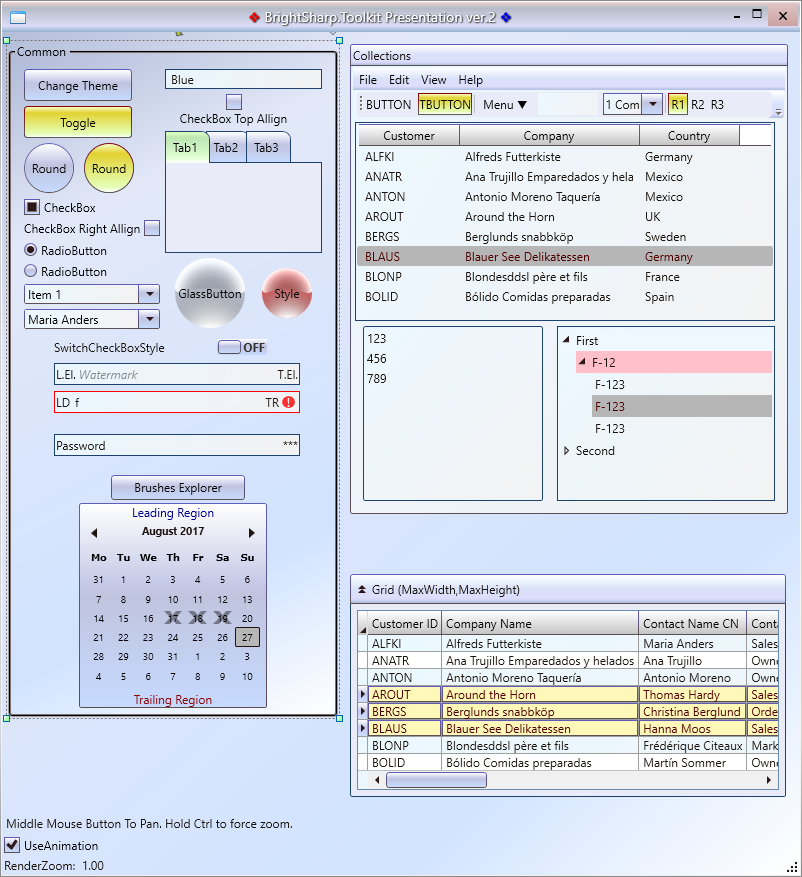
Task: Collapse the Grid panel using header arrow icon
Action: pos(362,590)
